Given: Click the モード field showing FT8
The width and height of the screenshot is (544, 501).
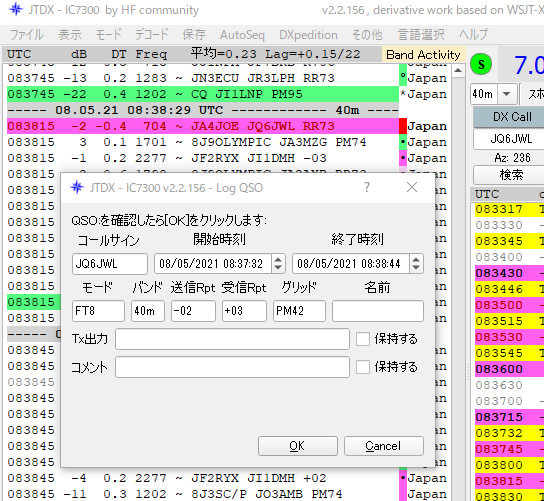Looking at the screenshot, I should tap(98, 311).
